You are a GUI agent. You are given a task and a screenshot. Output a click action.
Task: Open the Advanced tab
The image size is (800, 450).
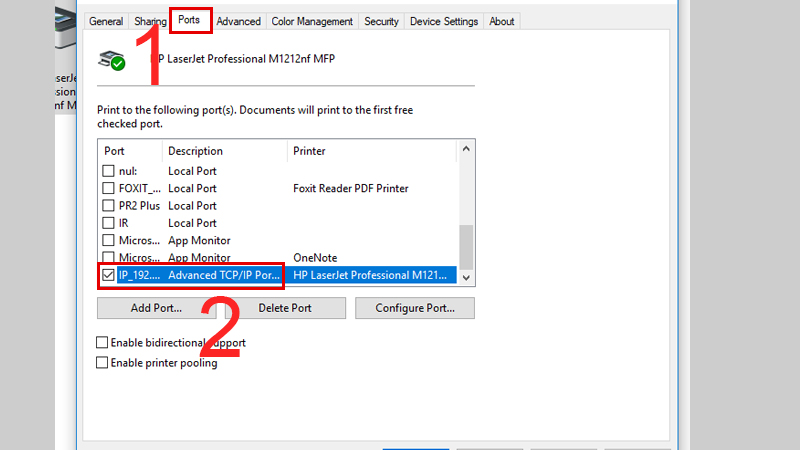238,21
